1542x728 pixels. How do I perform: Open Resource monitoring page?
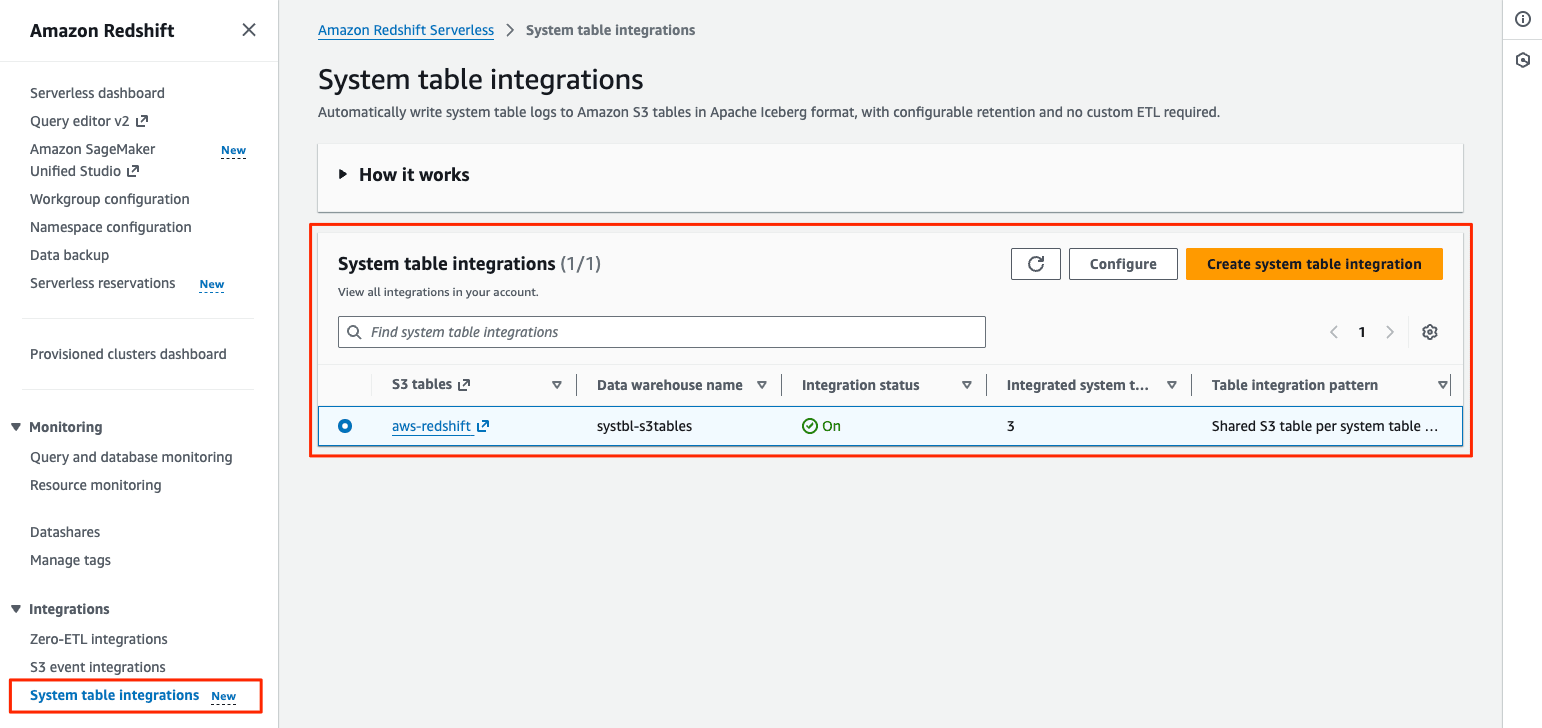96,485
